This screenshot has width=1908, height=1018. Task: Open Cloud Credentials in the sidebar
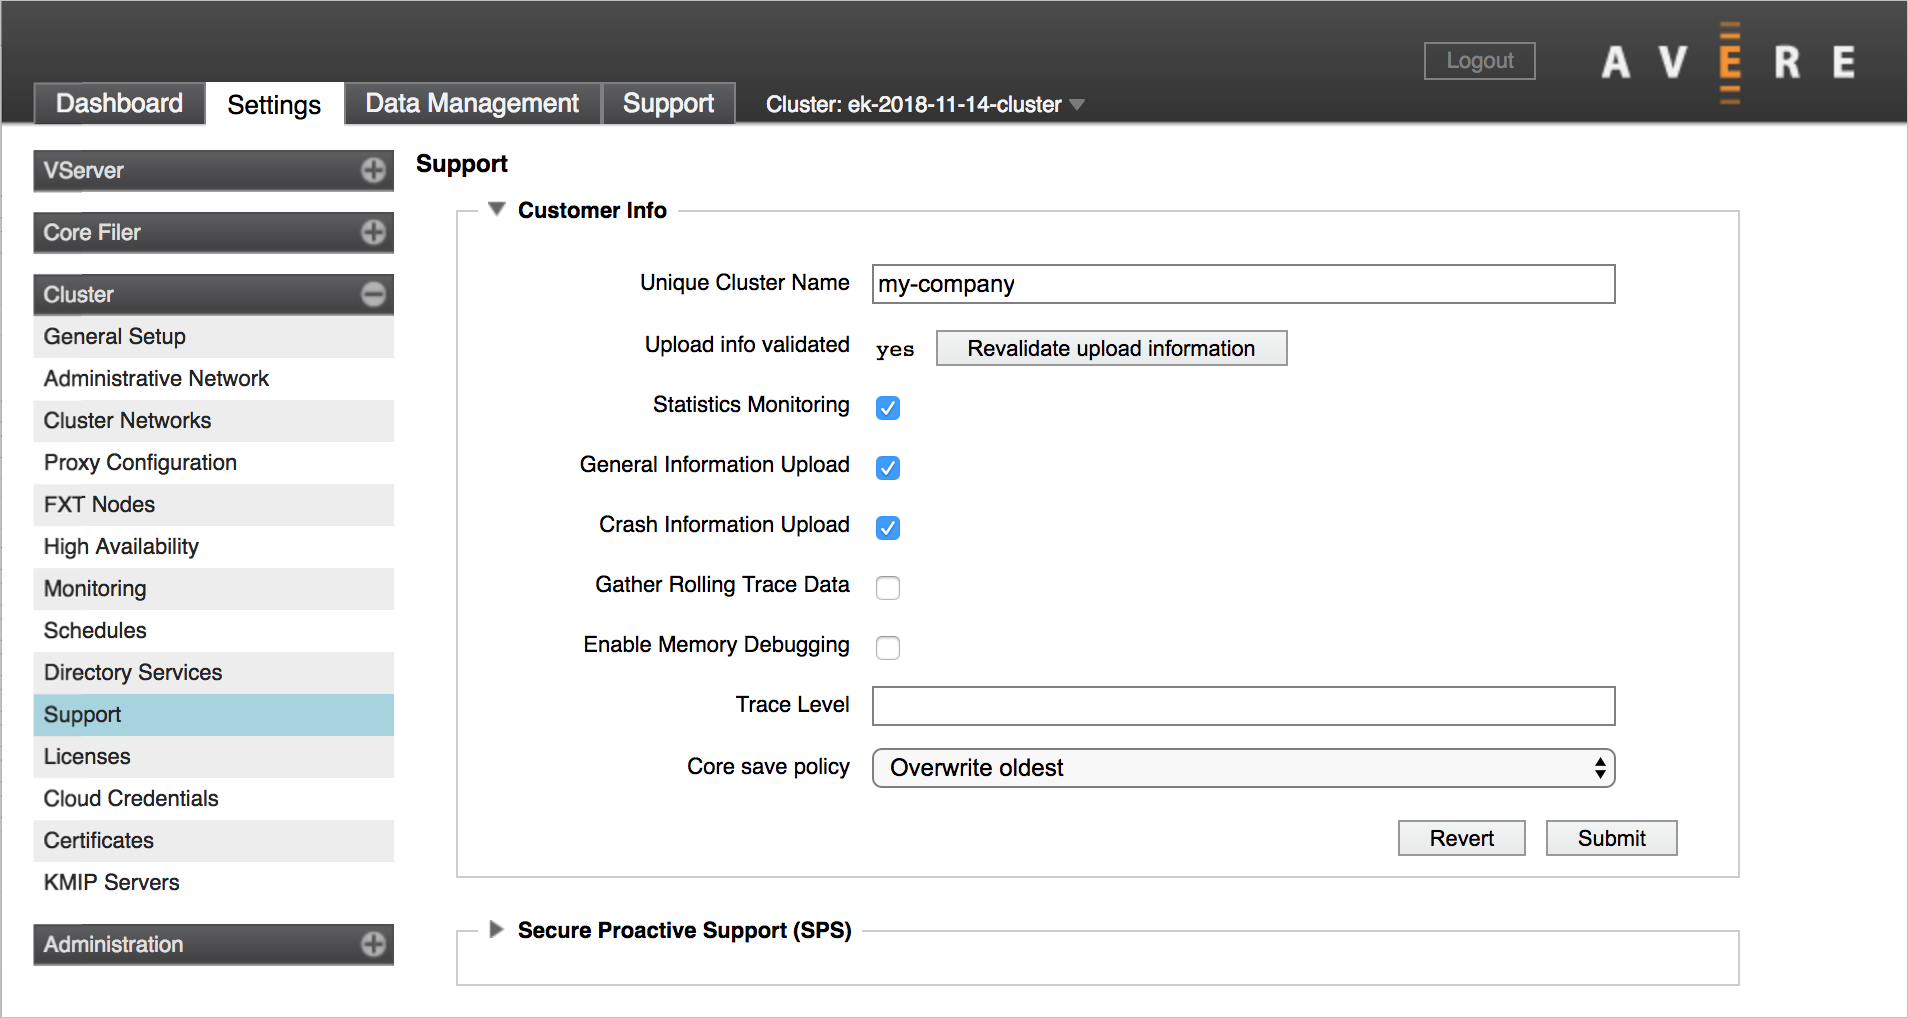(x=131, y=798)
